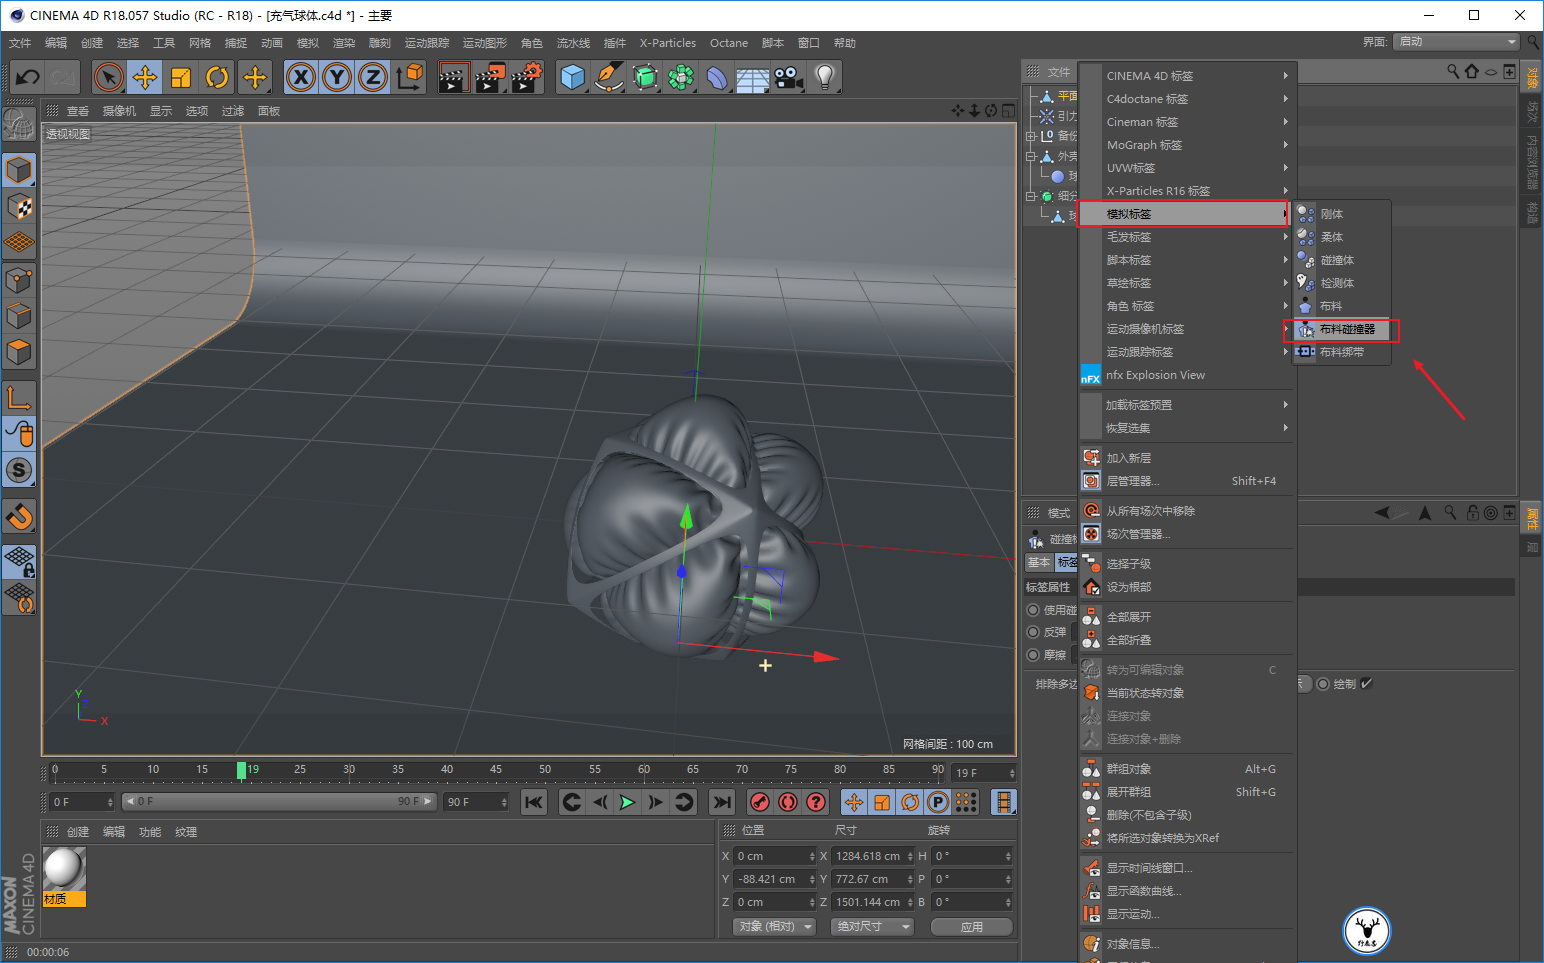The image size is (1544, 963).
Task: Toggle the X axis lock
Action: [x=300, y=77]
